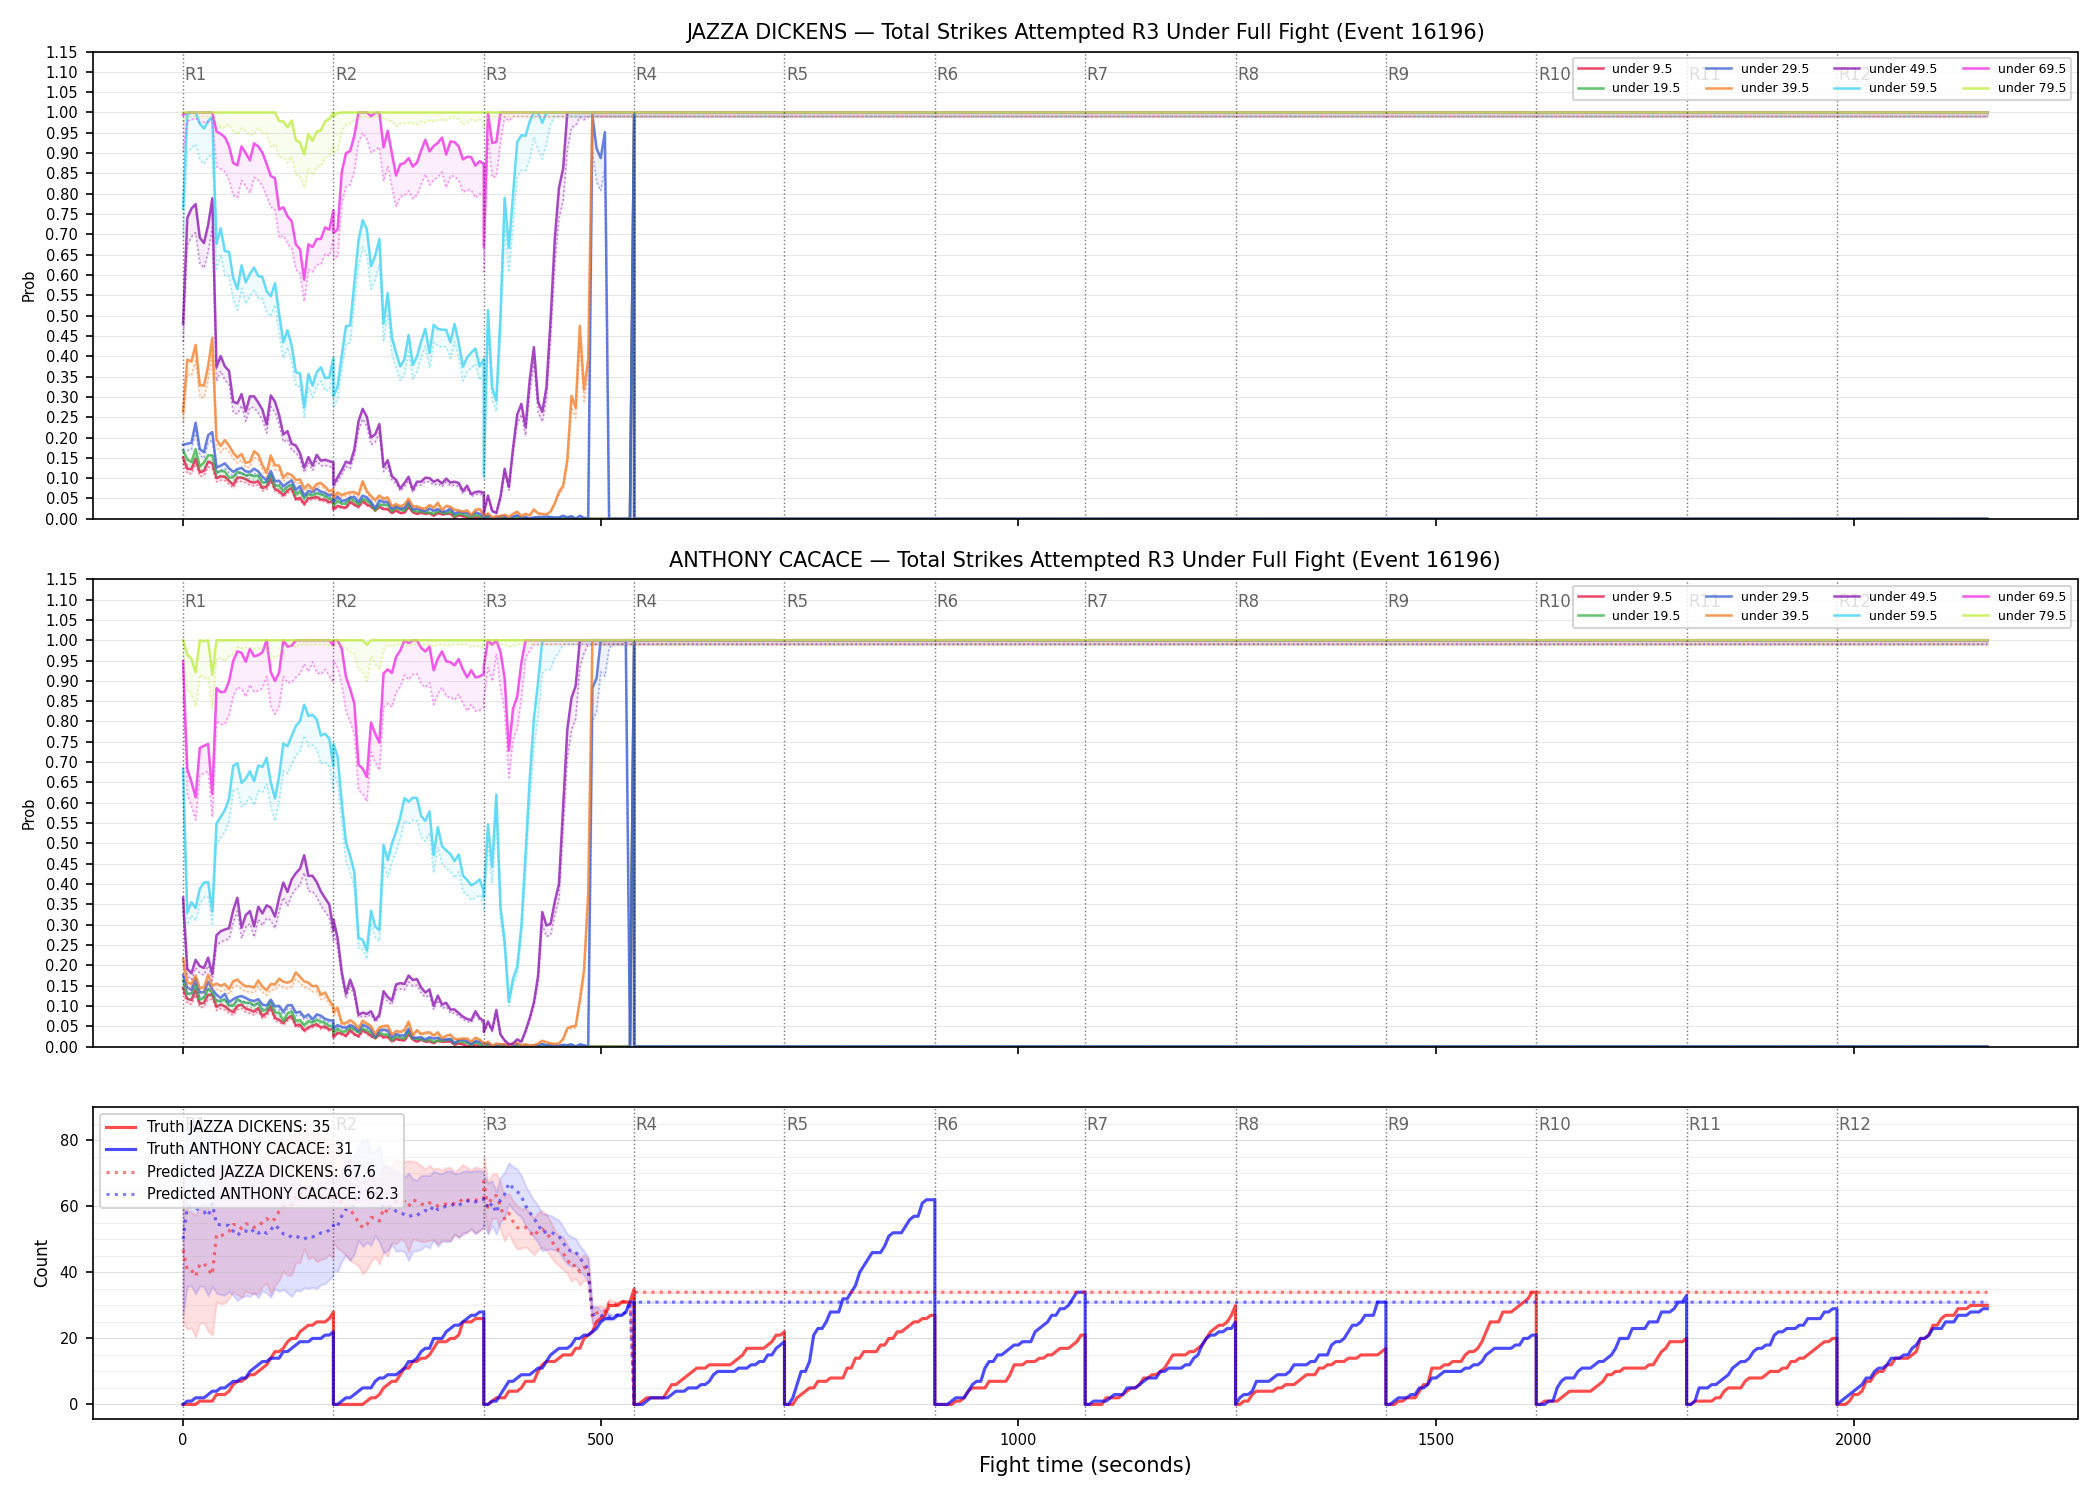Click the R7 round marker in middle chart

tap(1097, 601)
